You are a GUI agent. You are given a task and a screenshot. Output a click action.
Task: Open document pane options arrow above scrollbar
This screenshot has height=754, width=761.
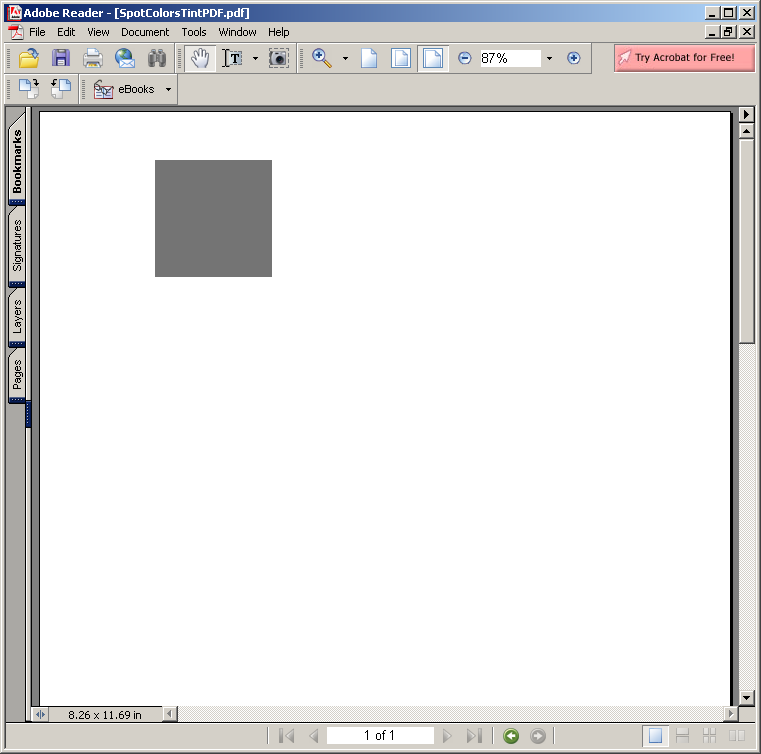click(746, 115)
